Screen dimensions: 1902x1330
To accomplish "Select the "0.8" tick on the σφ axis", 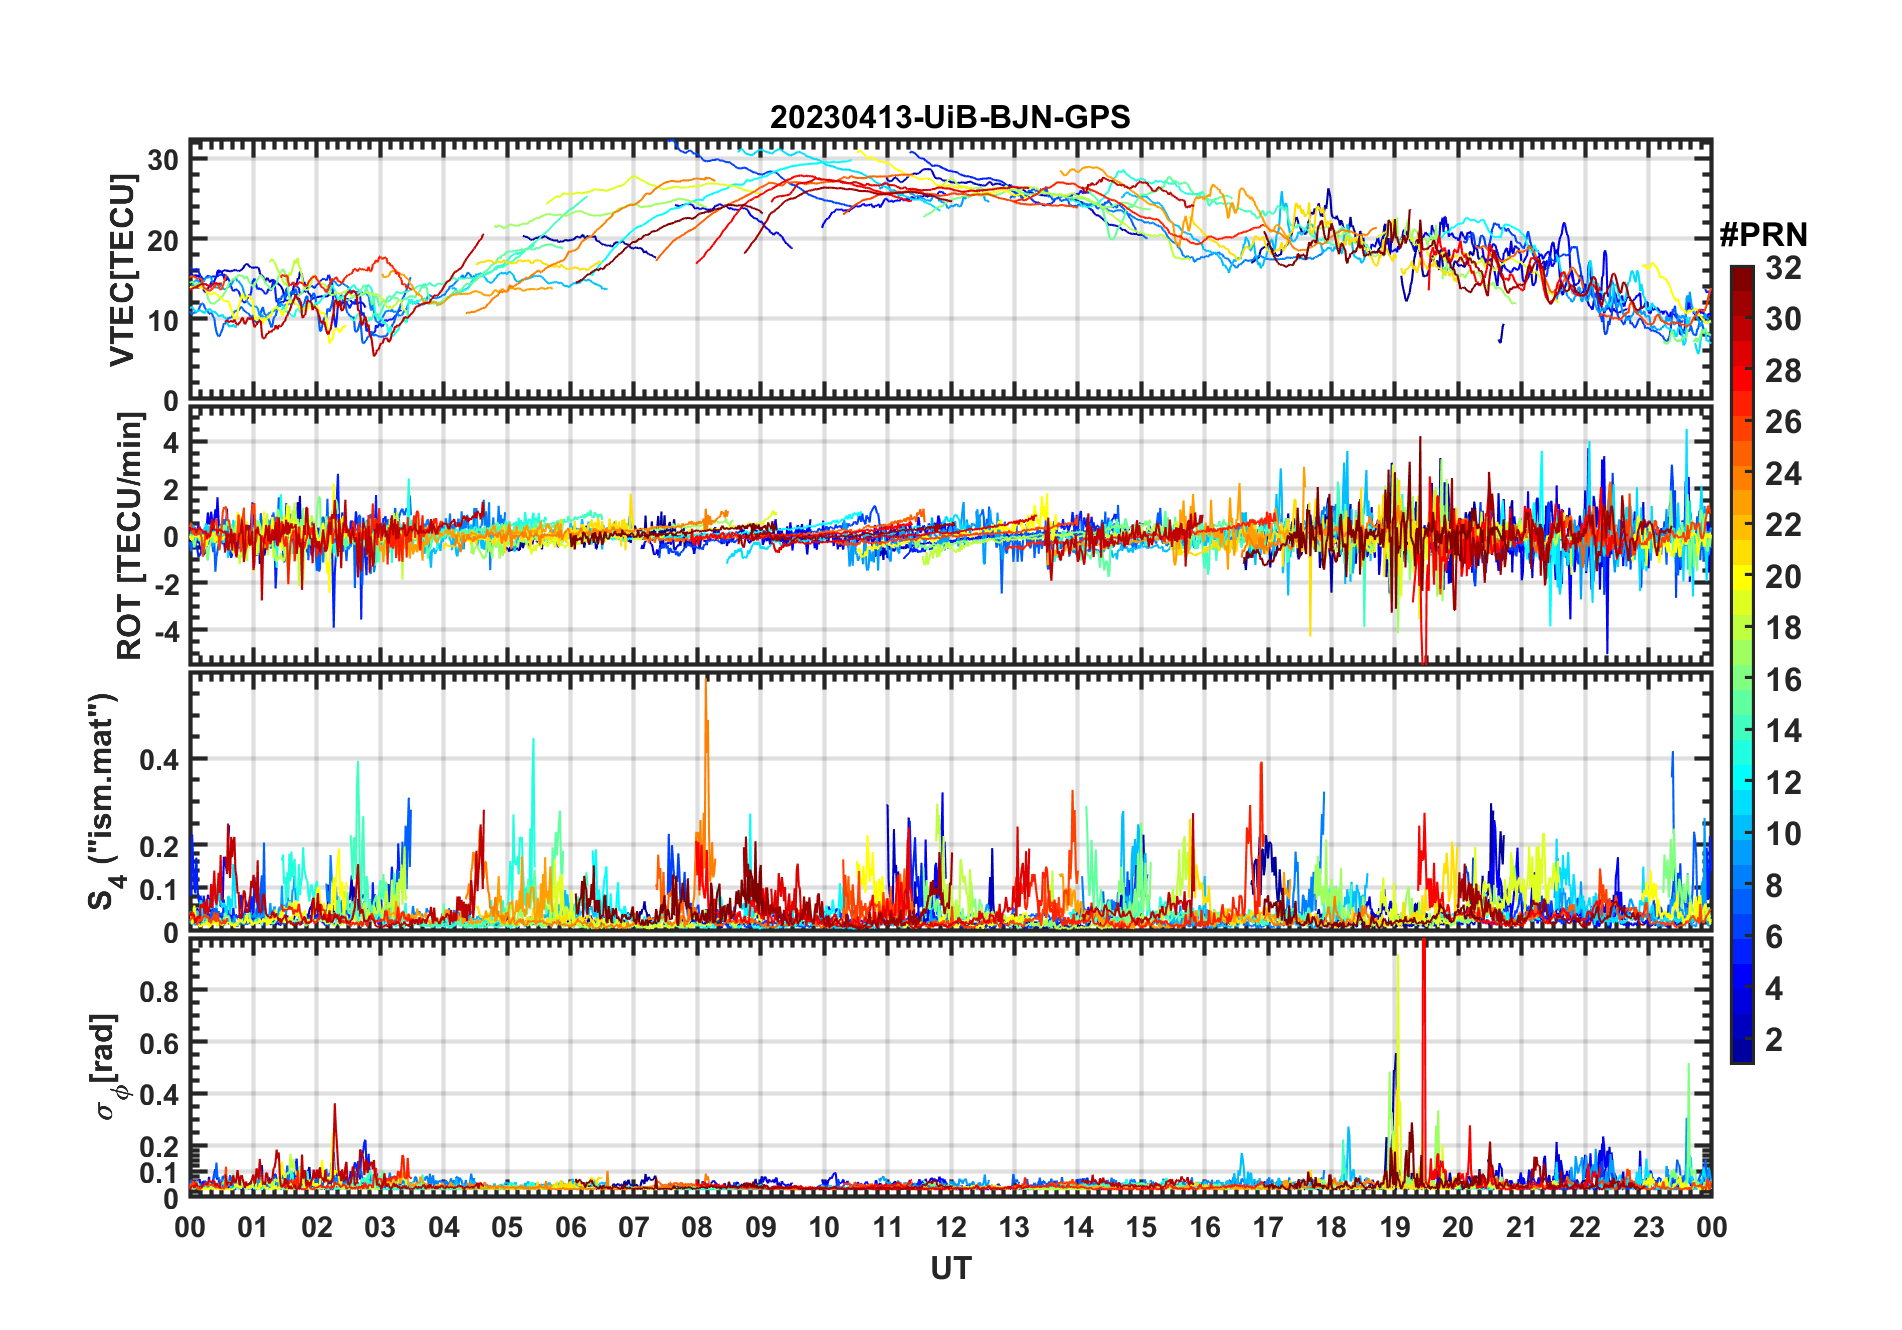I will click(160, 991).
